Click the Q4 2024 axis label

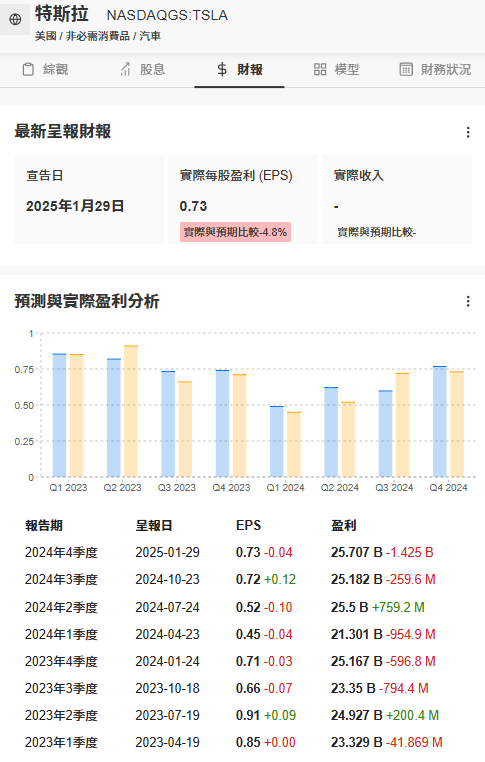[x=449, y=487]
